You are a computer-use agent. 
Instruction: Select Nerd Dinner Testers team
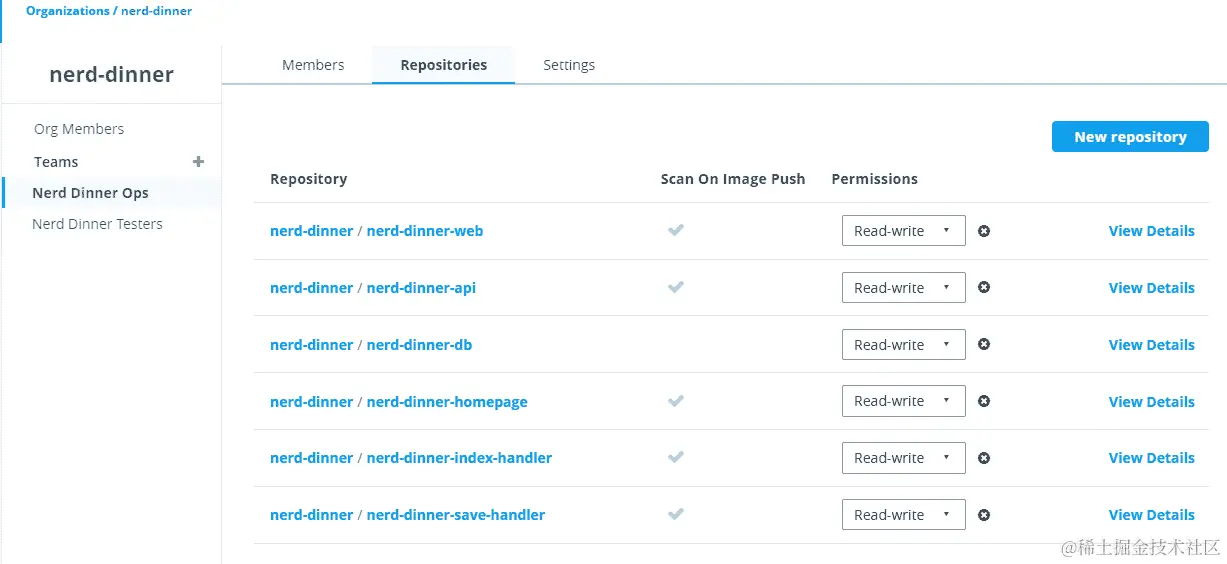point(97,224)
